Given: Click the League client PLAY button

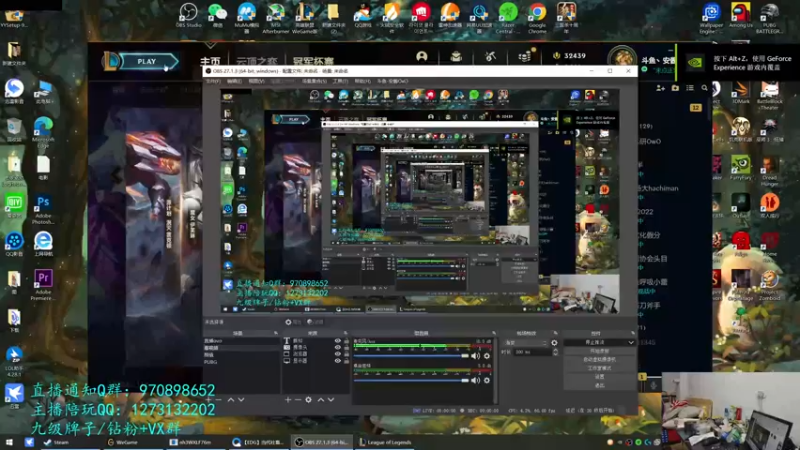Looking at the screenshot, I should (x=147, y=61).
